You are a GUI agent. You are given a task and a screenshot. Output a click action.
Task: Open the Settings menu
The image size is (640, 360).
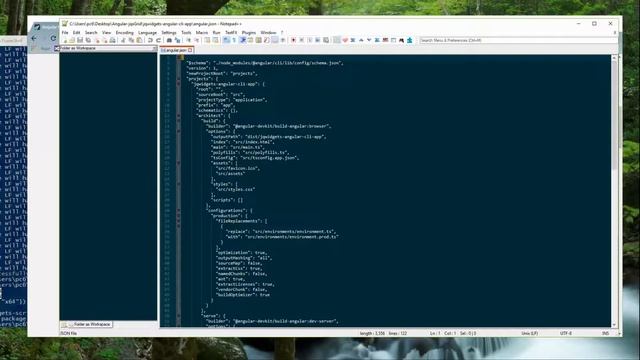tap(169, 32)
